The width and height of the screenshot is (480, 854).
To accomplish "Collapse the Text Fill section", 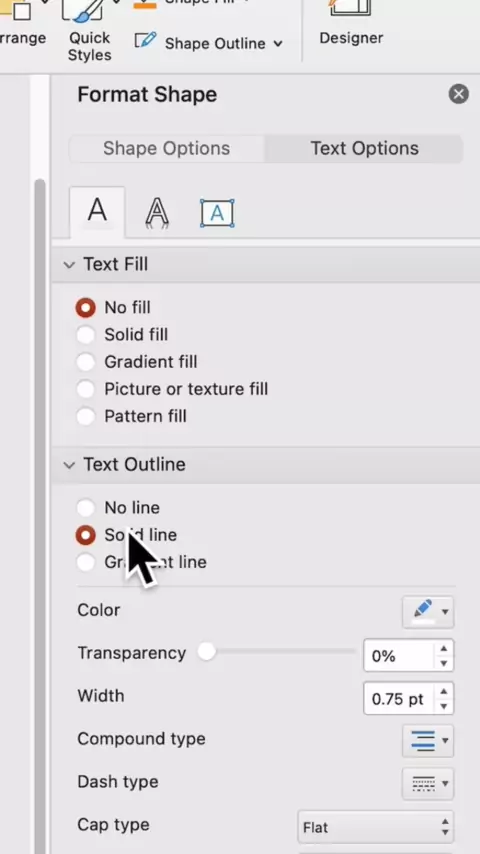I will coord(69,265).
